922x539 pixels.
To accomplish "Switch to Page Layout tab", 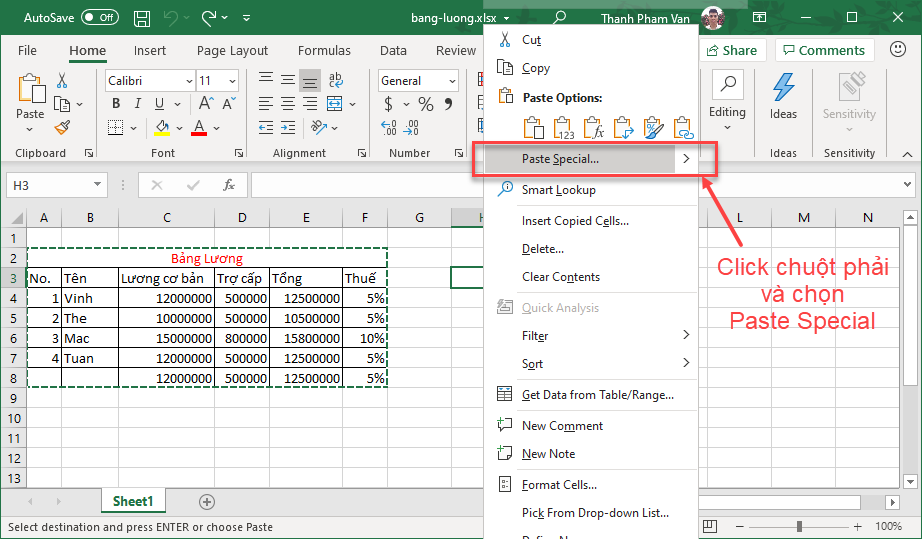I will click(x=232, y=51).
